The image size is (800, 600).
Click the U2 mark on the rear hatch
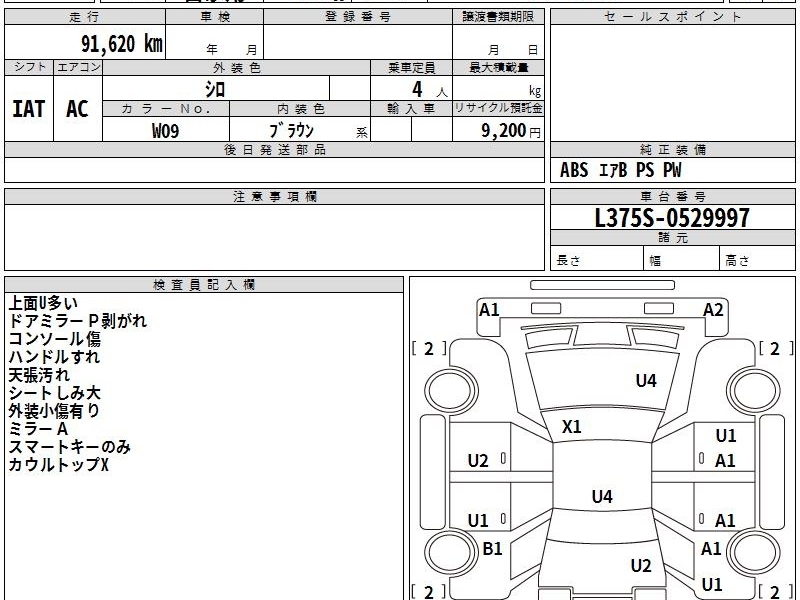point(641,565)
